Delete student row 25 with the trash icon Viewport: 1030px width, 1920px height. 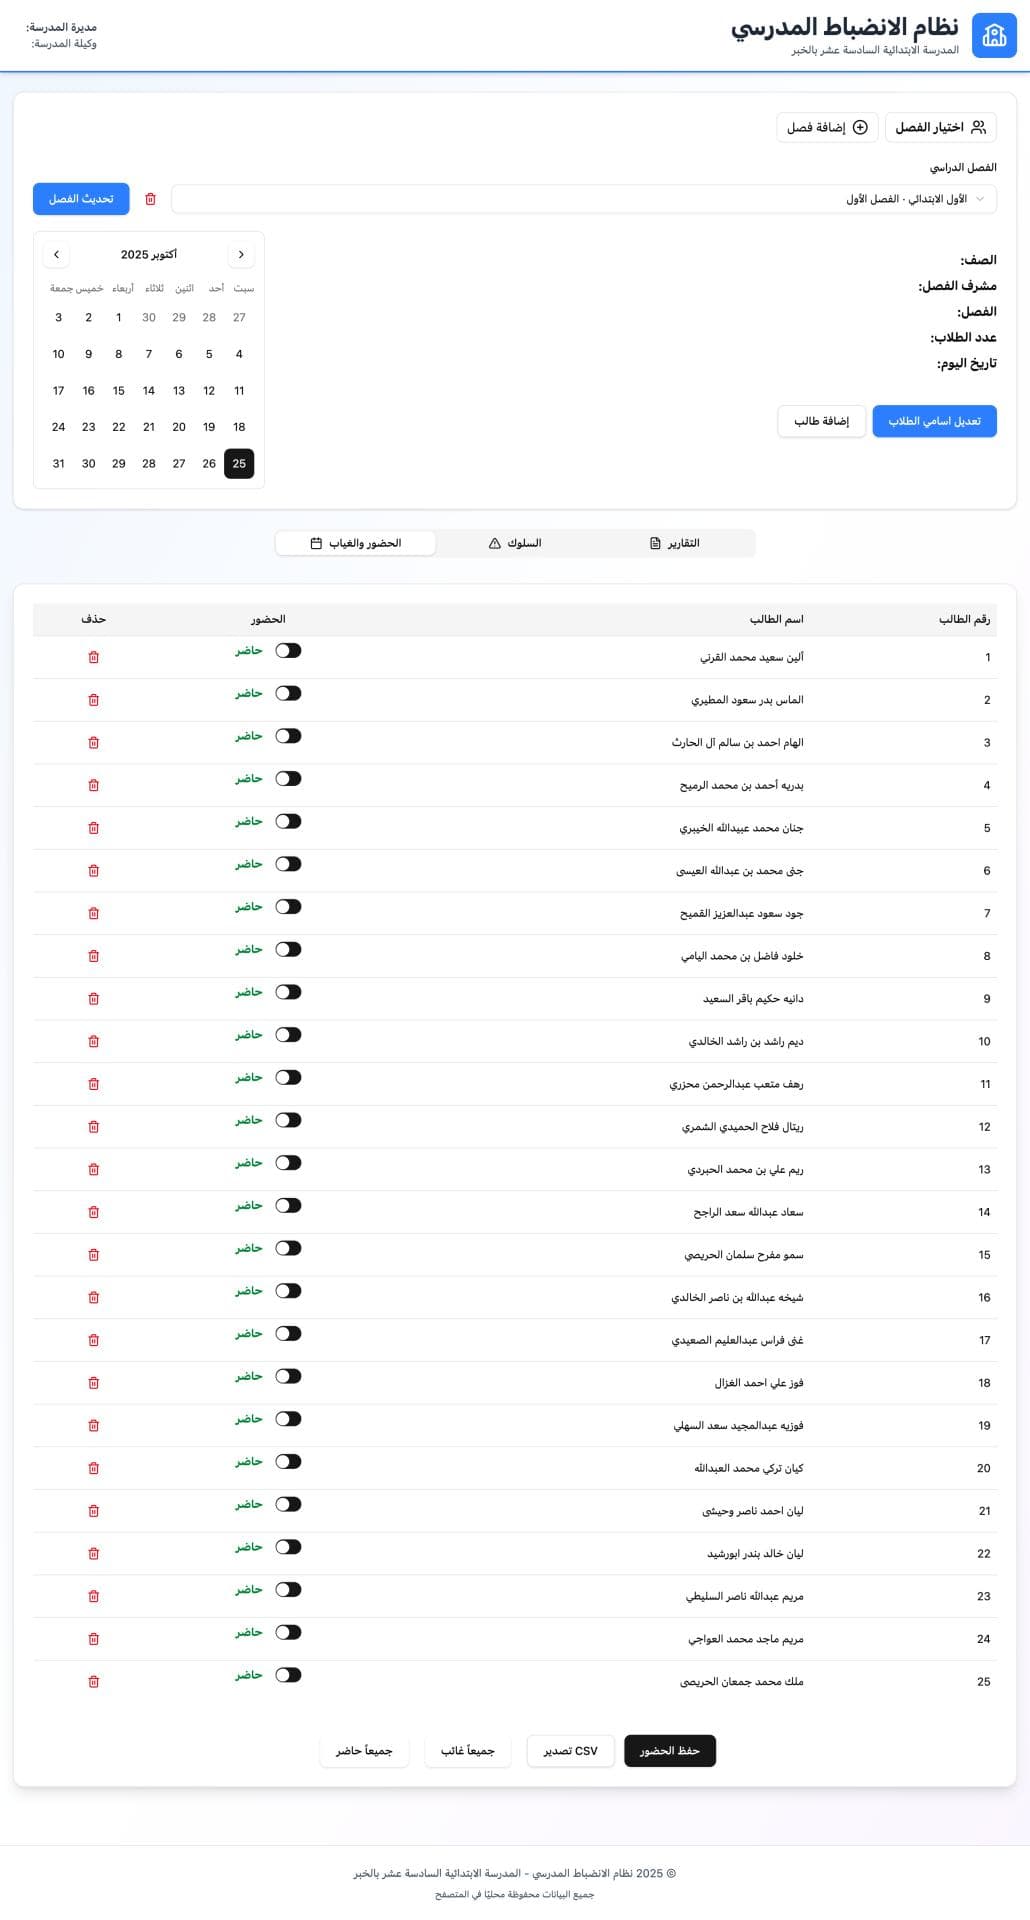coord(94,1682)
